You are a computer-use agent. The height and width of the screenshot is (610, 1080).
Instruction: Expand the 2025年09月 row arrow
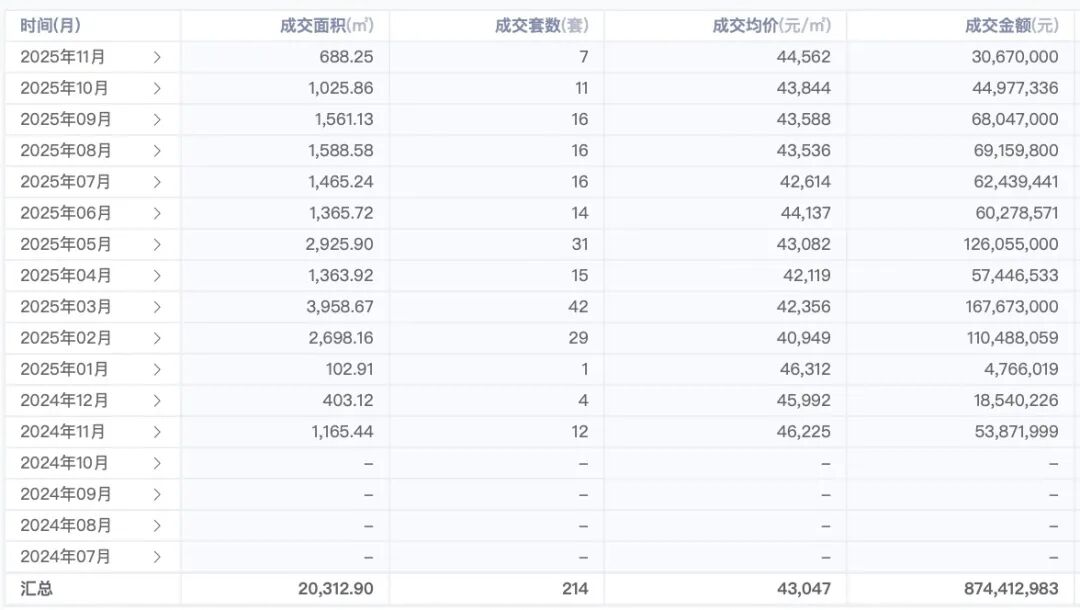pyautogui.click(x=157, y=119)
